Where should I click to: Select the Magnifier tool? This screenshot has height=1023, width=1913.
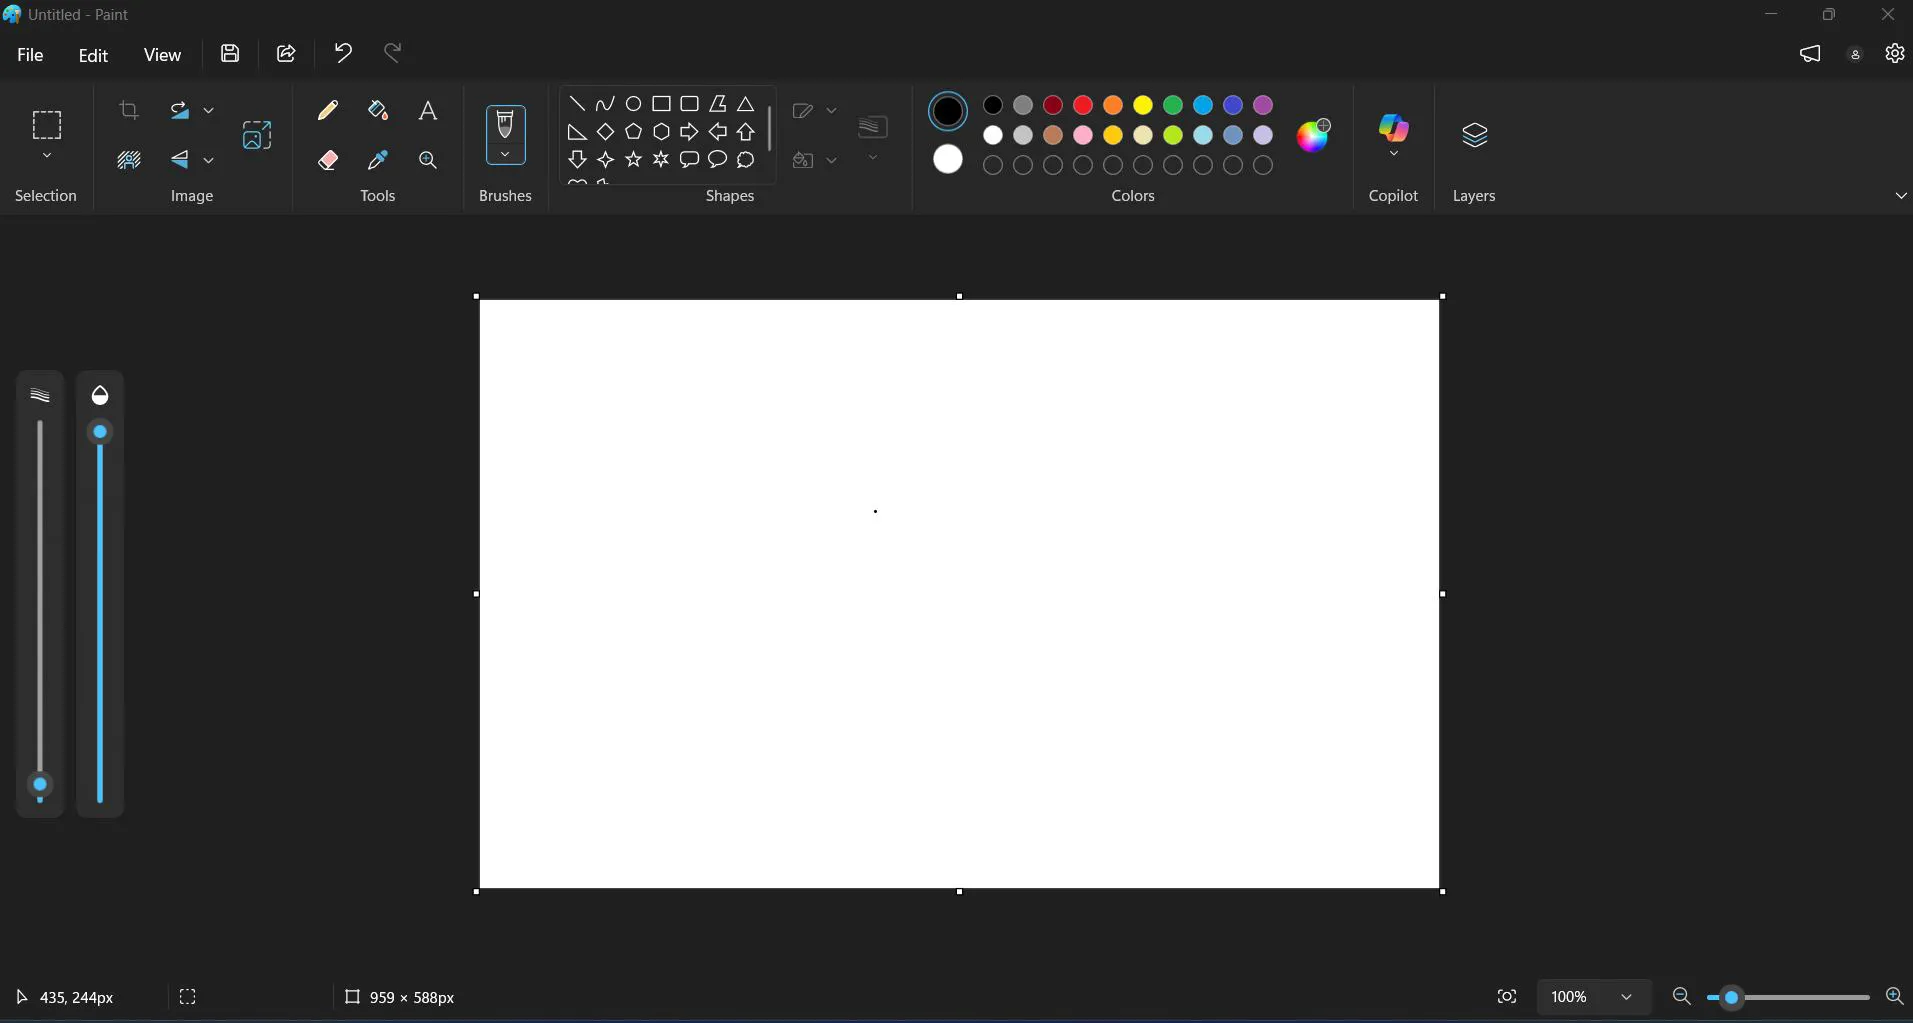(427, 160)
